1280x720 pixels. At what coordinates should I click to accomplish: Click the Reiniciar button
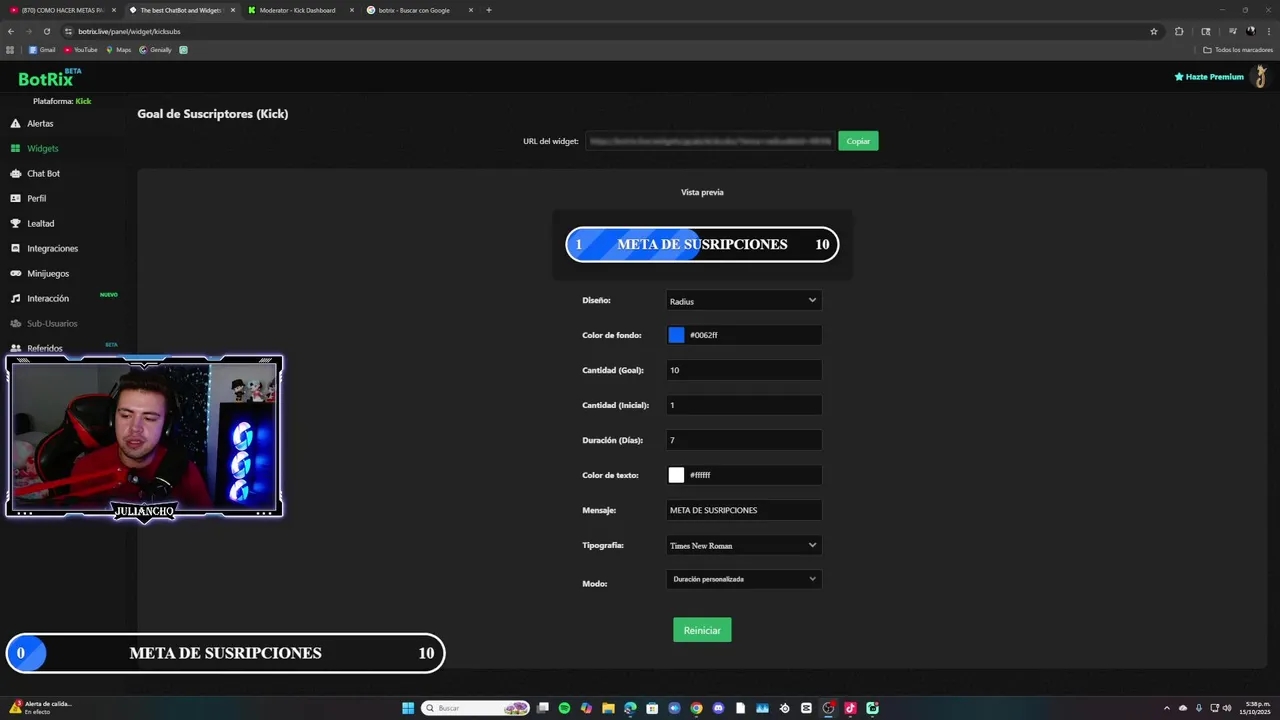point(702,630)
